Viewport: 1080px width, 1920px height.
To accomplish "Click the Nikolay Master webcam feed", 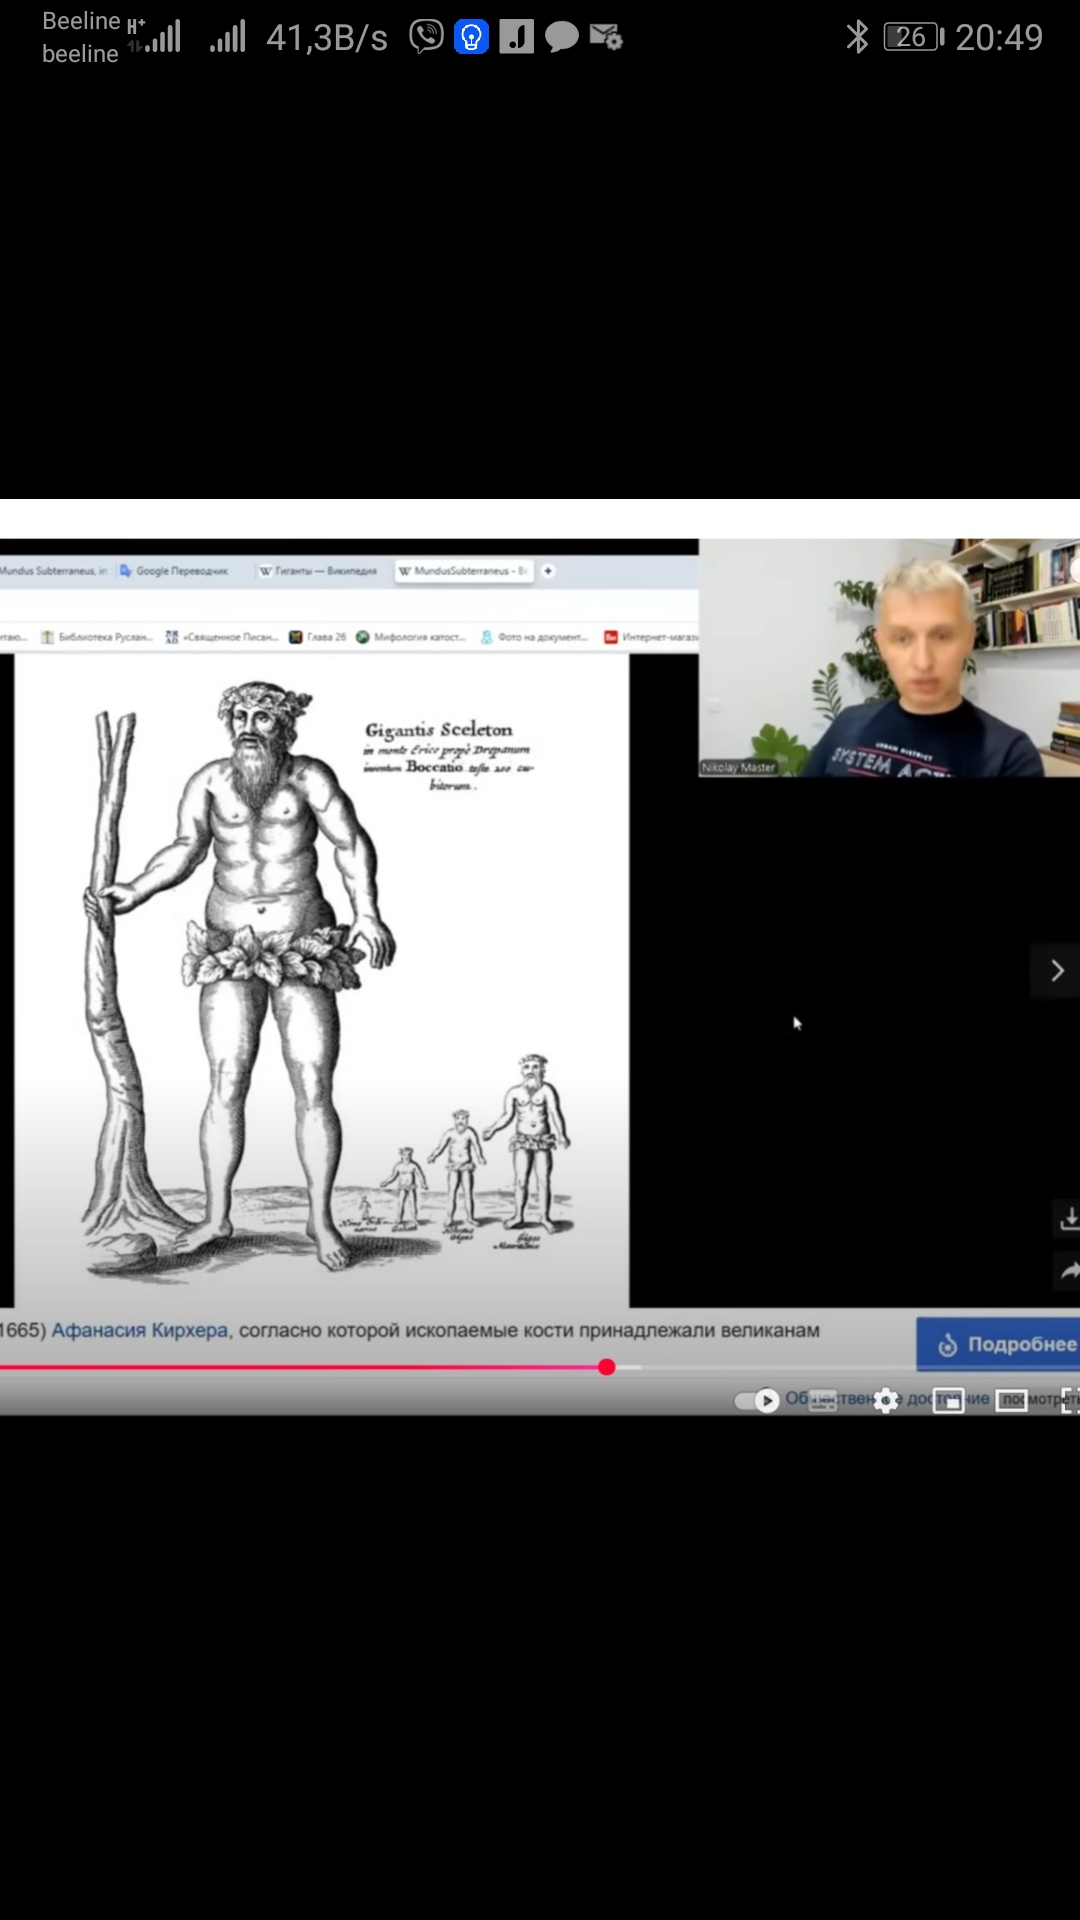I will 889,658.
